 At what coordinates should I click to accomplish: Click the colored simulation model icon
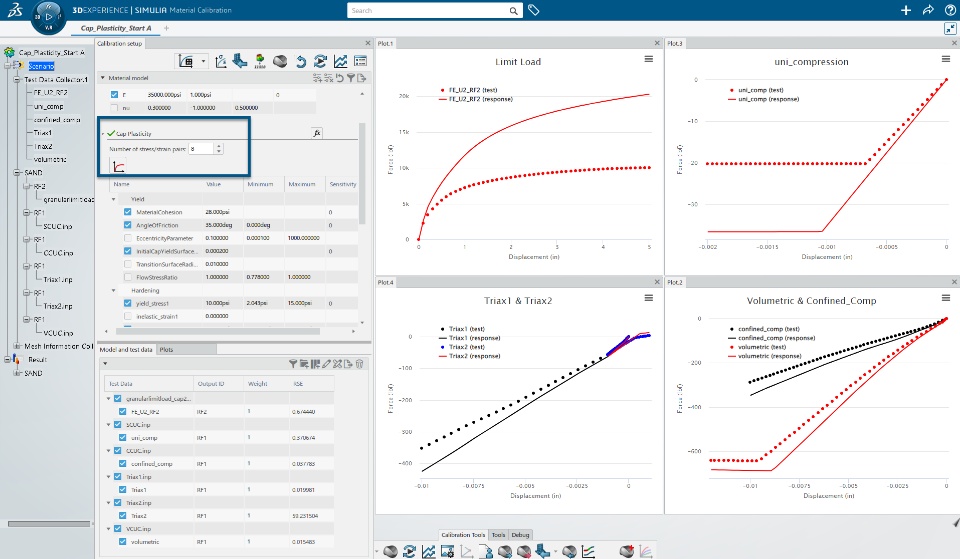point(260,61)
